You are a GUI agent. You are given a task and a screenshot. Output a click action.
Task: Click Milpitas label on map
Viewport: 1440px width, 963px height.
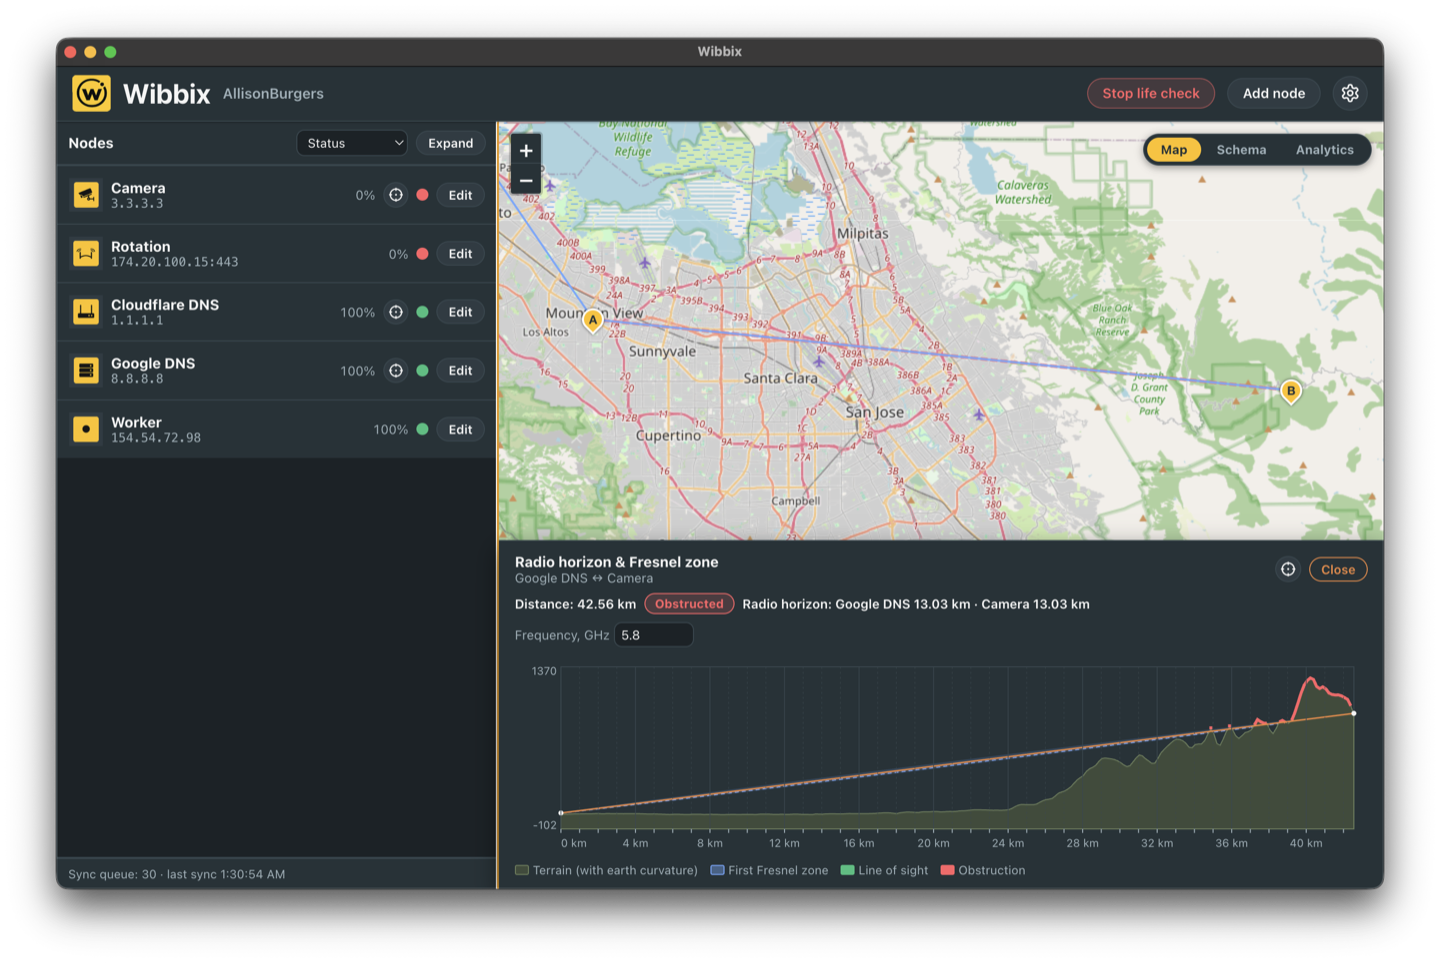coord(863,233)
